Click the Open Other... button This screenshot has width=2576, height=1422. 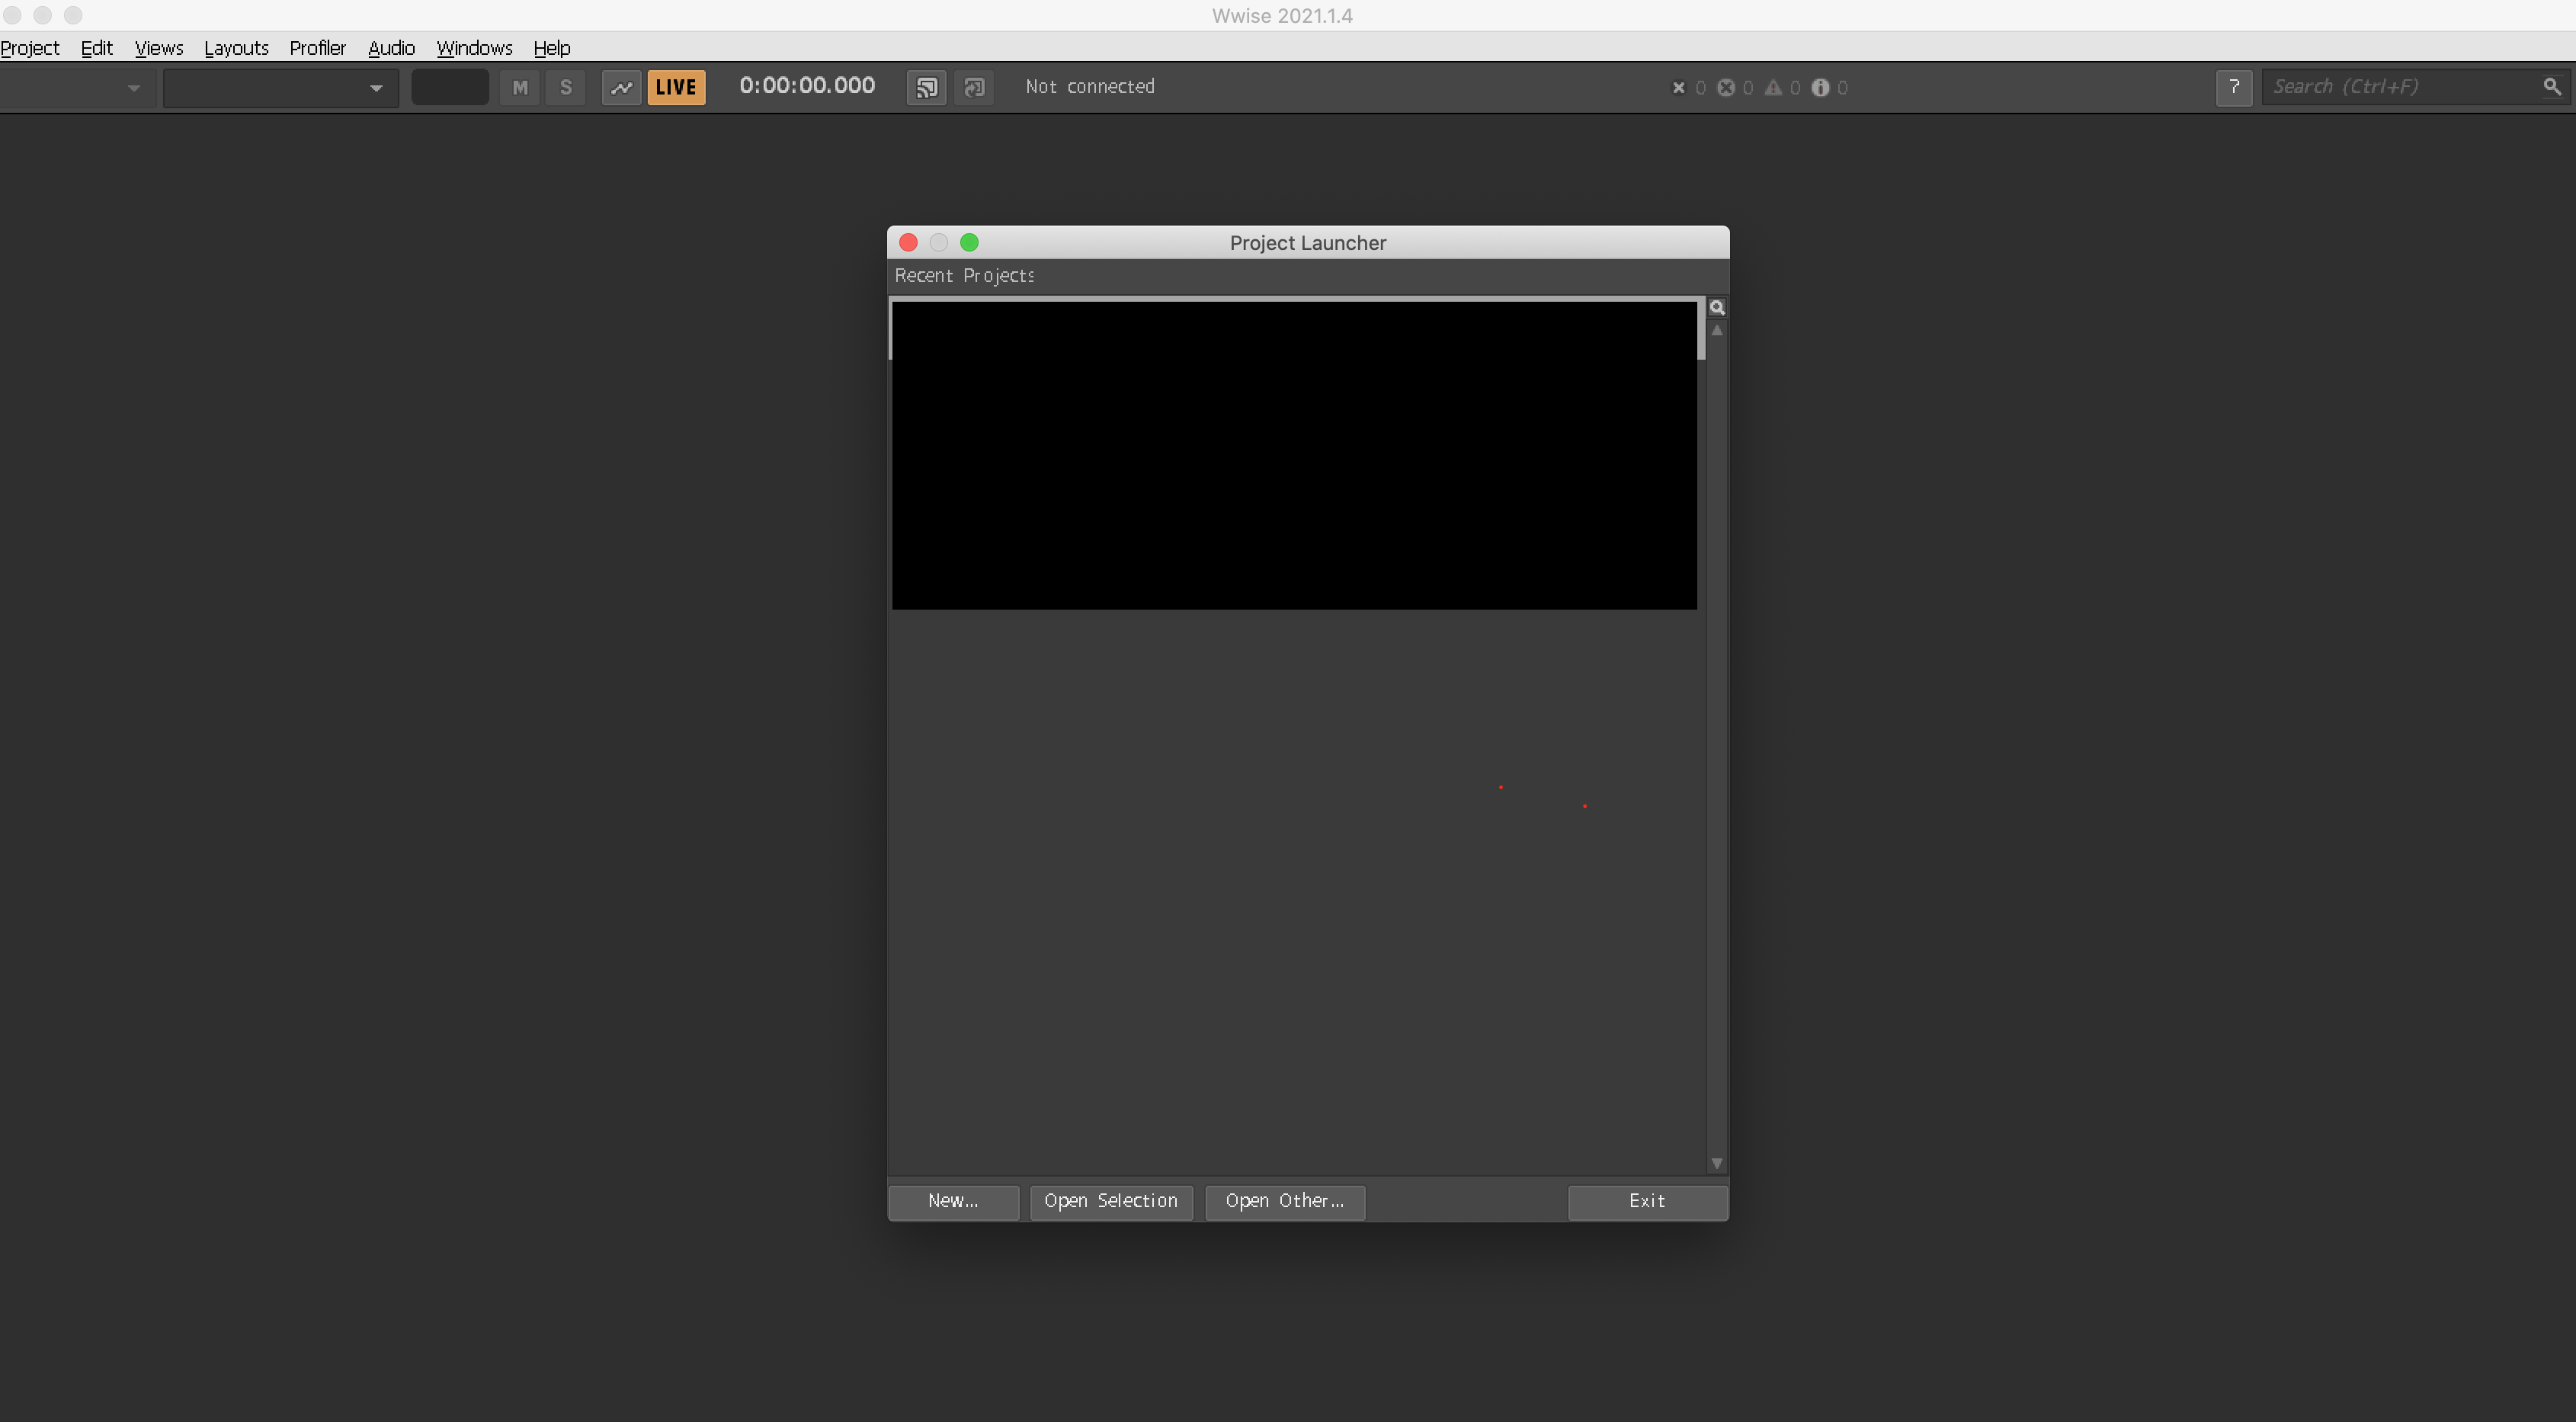click(1284, 1201)
